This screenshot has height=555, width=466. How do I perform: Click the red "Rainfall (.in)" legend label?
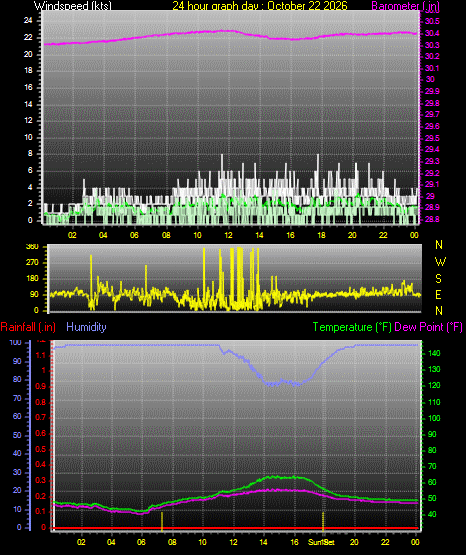tap(28, 327)
